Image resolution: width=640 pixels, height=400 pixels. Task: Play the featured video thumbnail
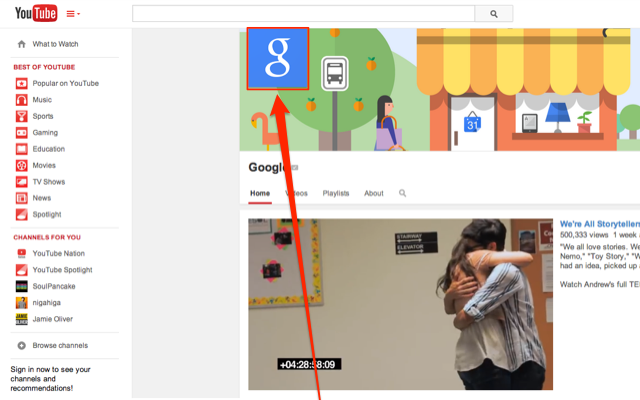400,304
